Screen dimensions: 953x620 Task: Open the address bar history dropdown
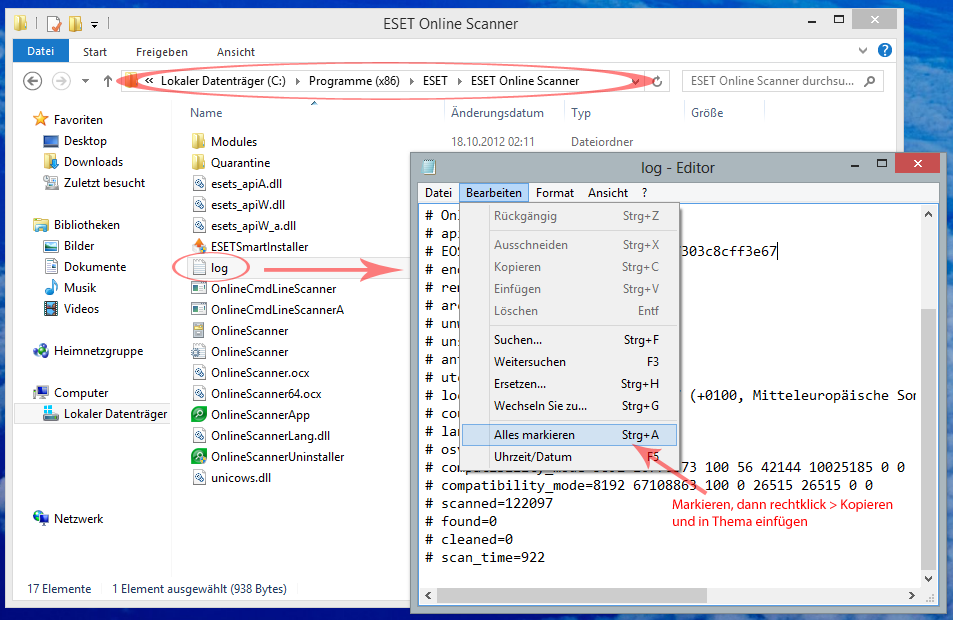click(636, 81)
